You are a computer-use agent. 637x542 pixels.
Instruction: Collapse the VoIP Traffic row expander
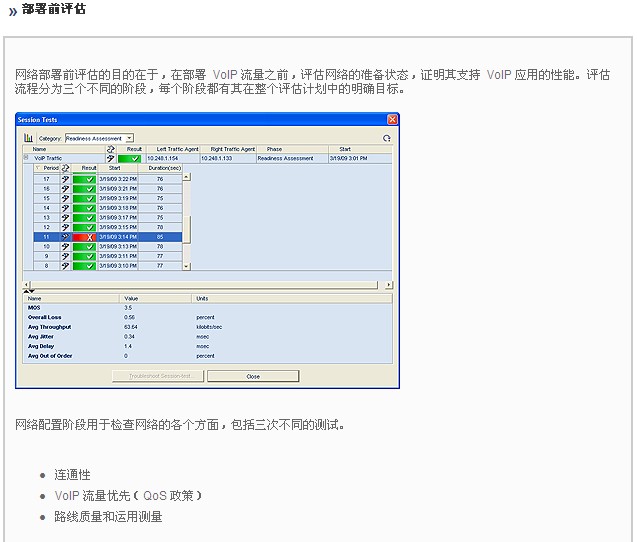26,158
